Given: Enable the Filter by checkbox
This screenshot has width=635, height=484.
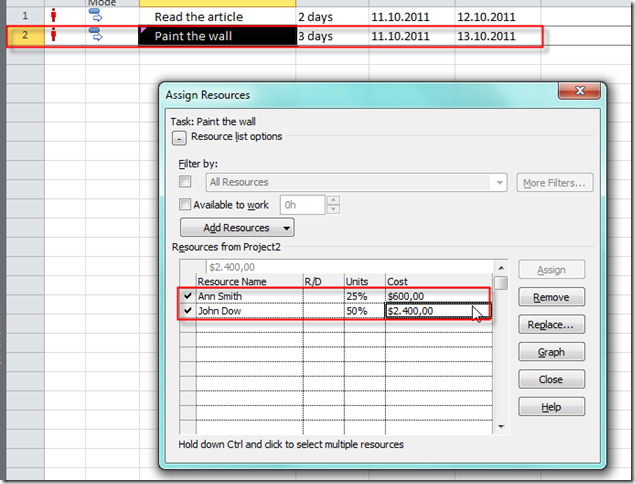Looking at the screenshot, I should pos(185,182).
